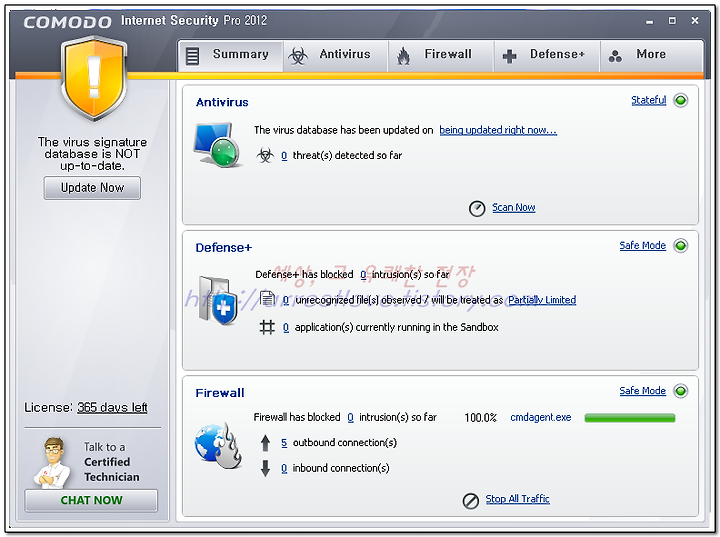
Task: Click the green cmdagent.exe traffic bar
Action: tap(630, 418)
